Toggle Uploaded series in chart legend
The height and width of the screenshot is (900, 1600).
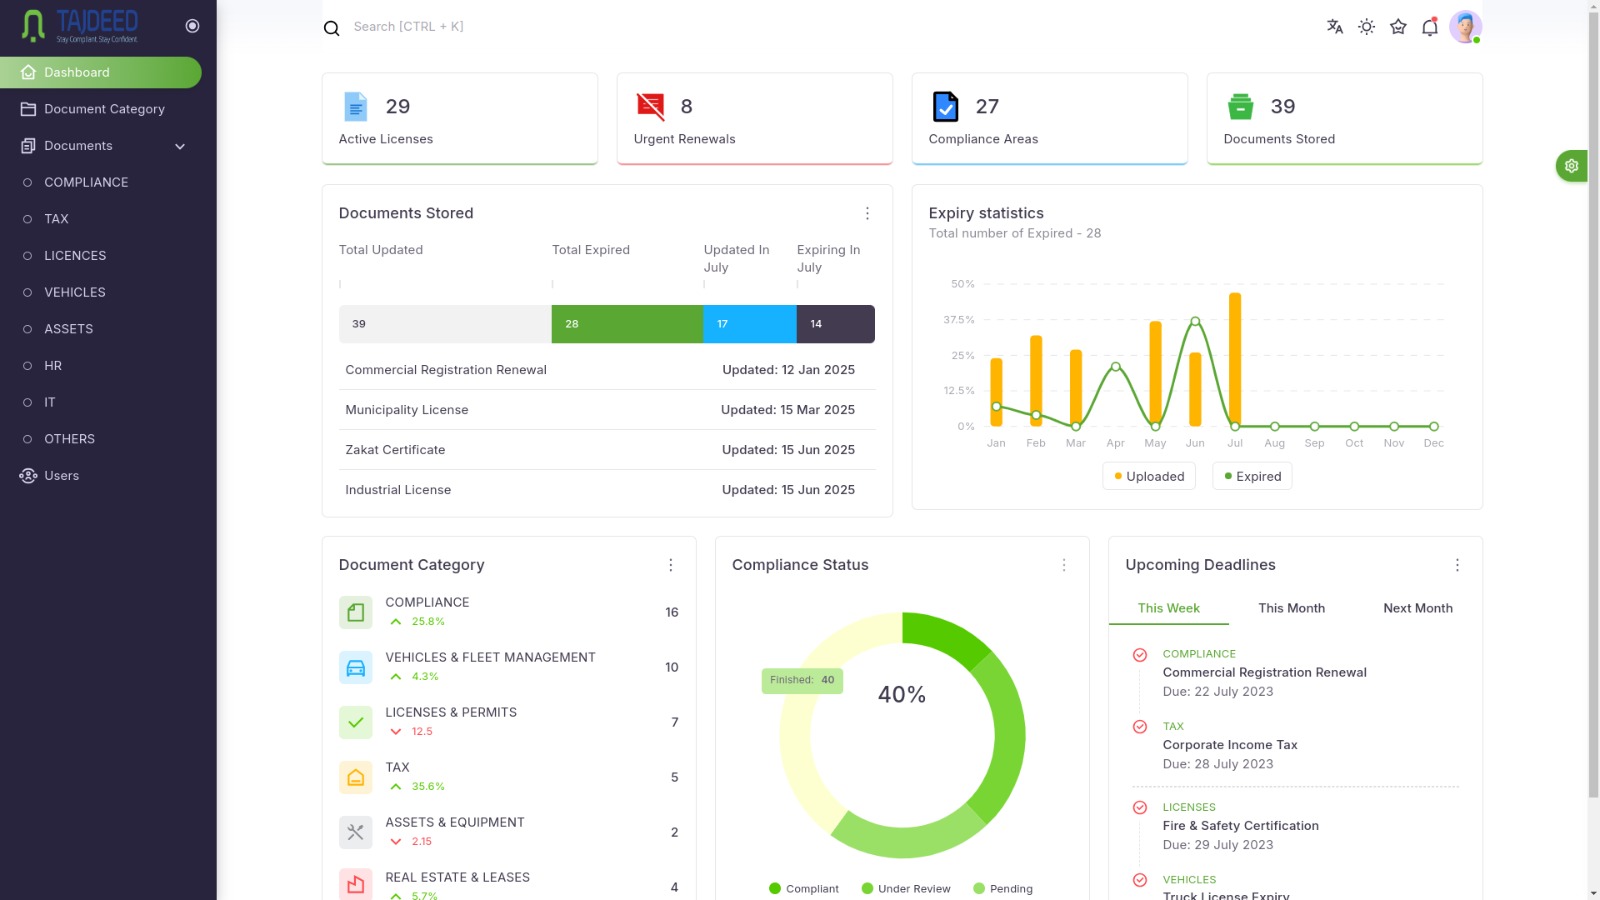click(1148, 476)
